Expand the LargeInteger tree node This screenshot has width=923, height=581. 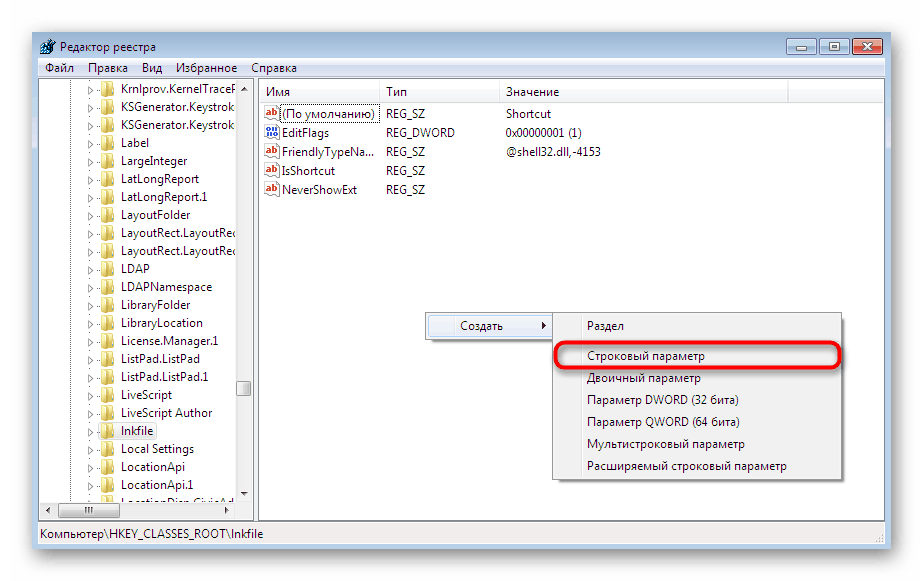(90, 162)
